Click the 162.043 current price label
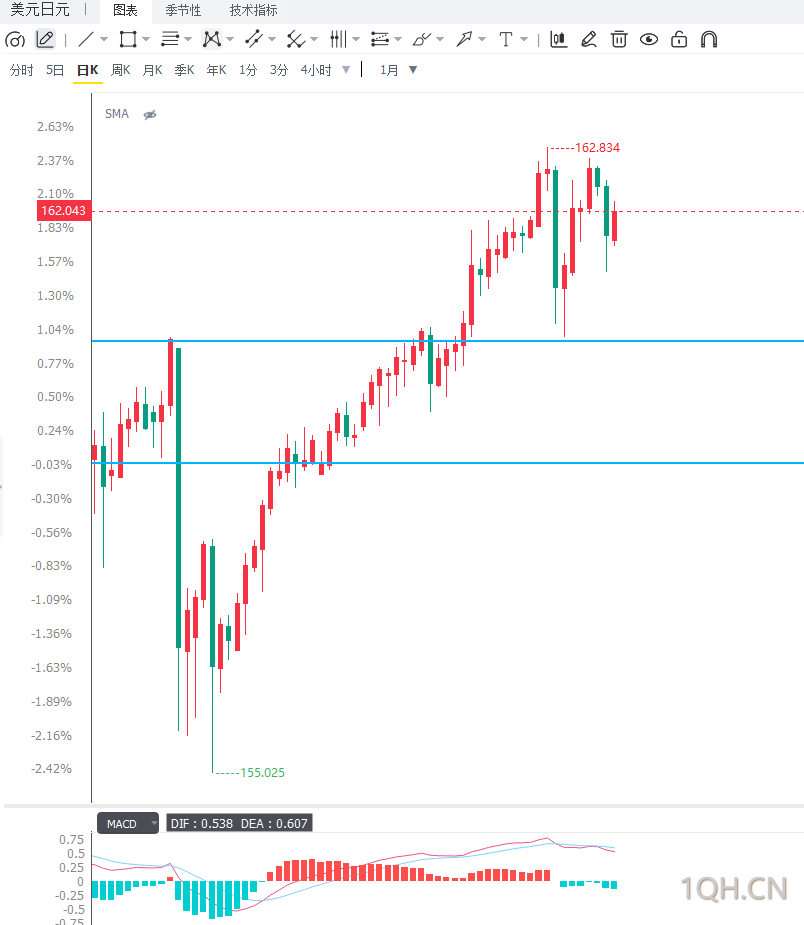 pos(64,211)
